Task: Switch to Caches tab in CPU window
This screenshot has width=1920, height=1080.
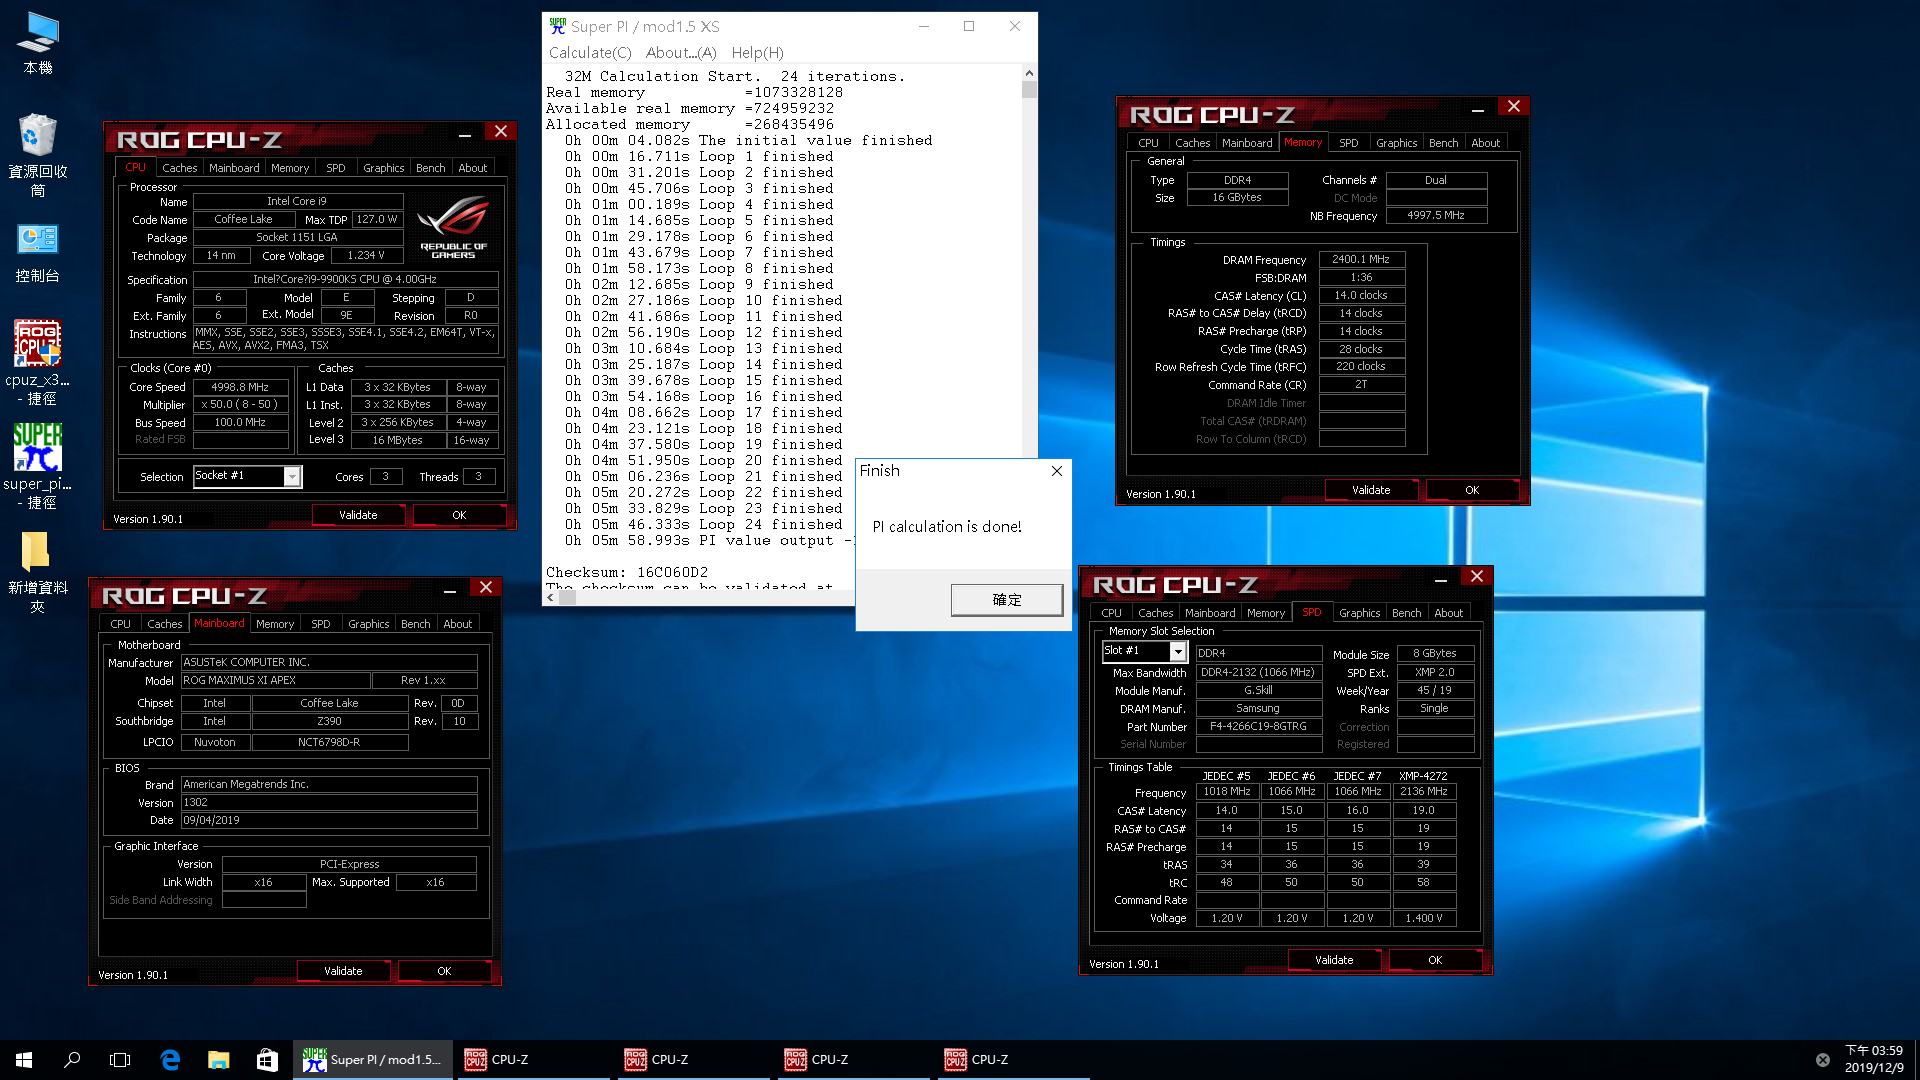Action: pos(180,168)
